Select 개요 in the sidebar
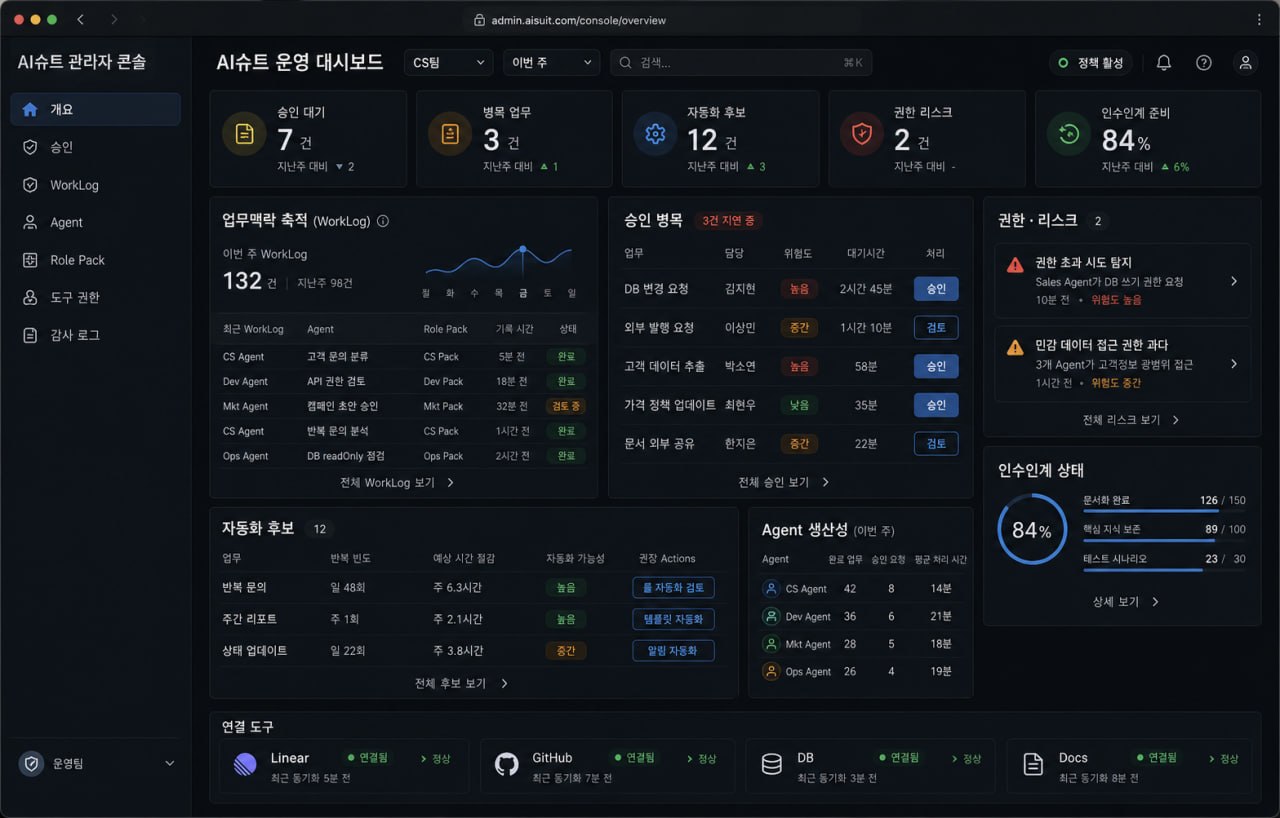Image resolution: width=1280 pixels, height=818 pixels. click(x=96, y=109)
